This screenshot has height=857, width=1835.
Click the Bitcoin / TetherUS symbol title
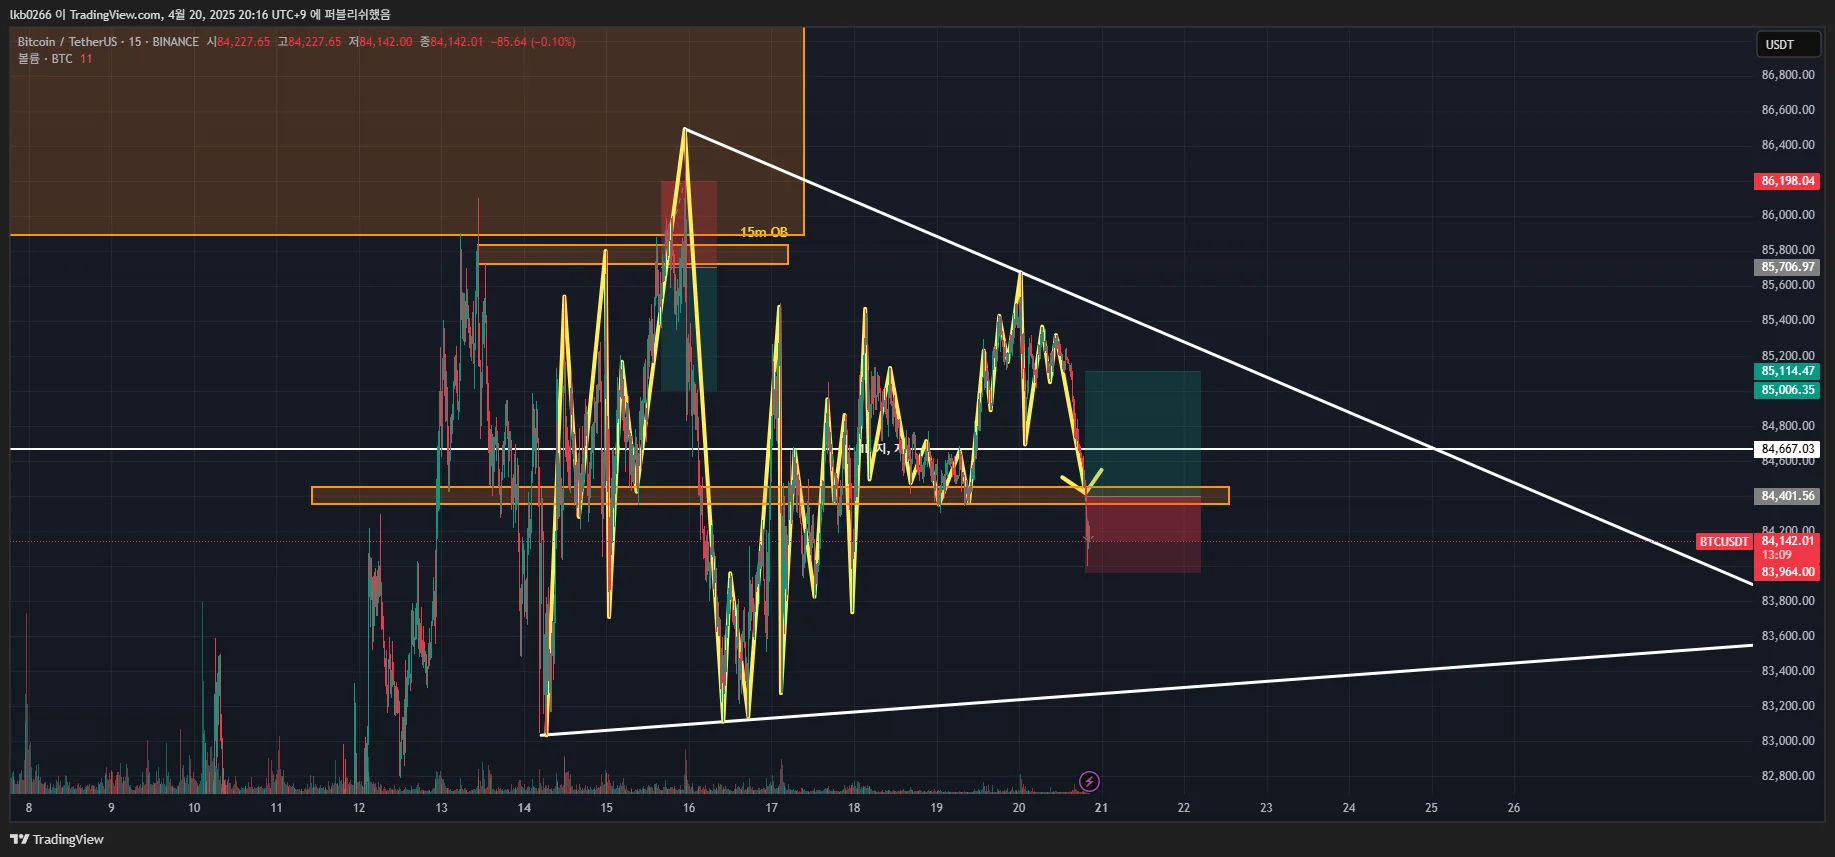(x=67, y=42)
